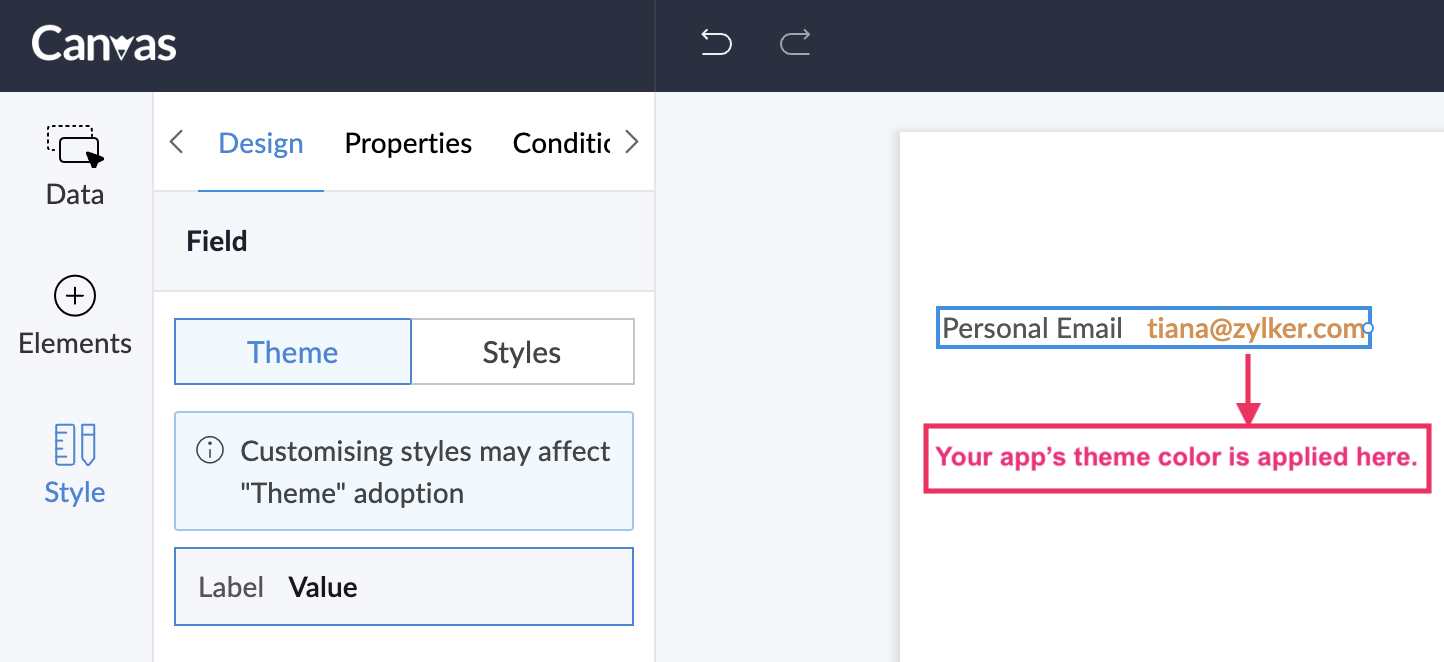Open the Properties tab

(x=408, y=143)
